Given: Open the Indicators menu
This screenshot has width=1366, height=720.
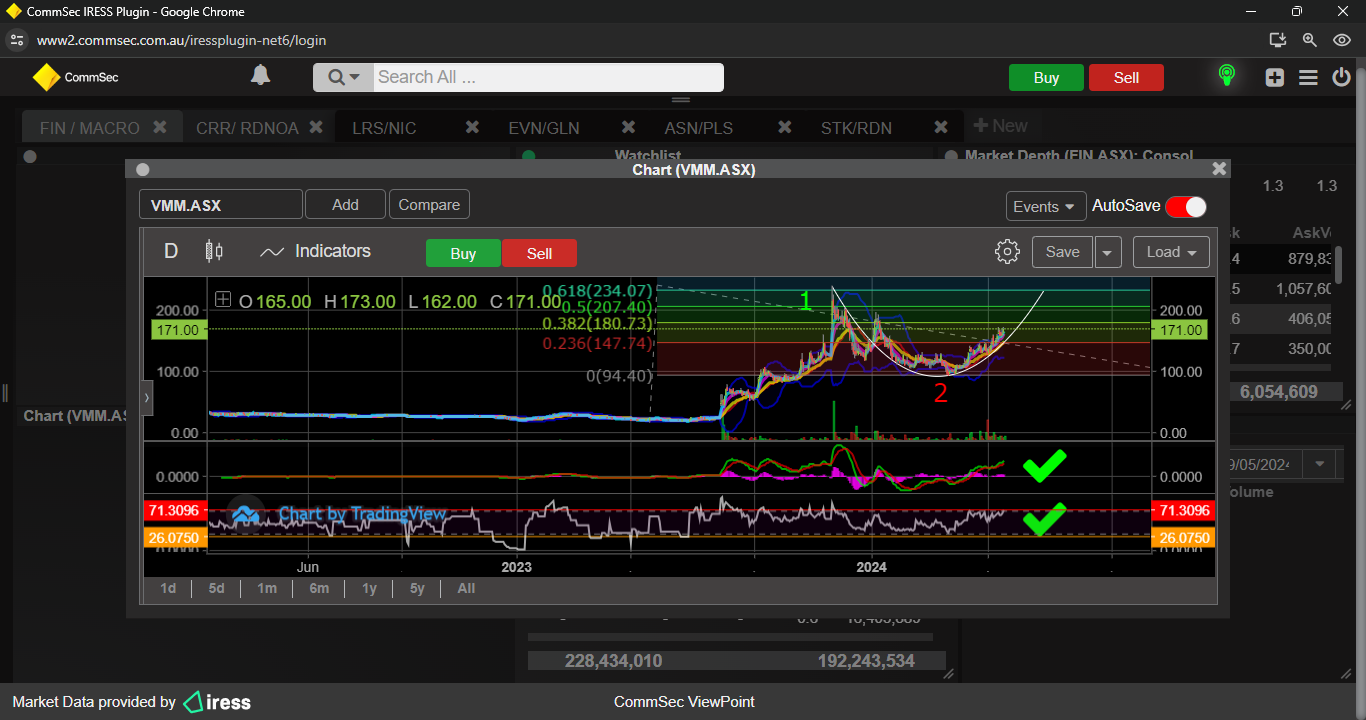Looking at the screenshot, I should tap(315, 251).
